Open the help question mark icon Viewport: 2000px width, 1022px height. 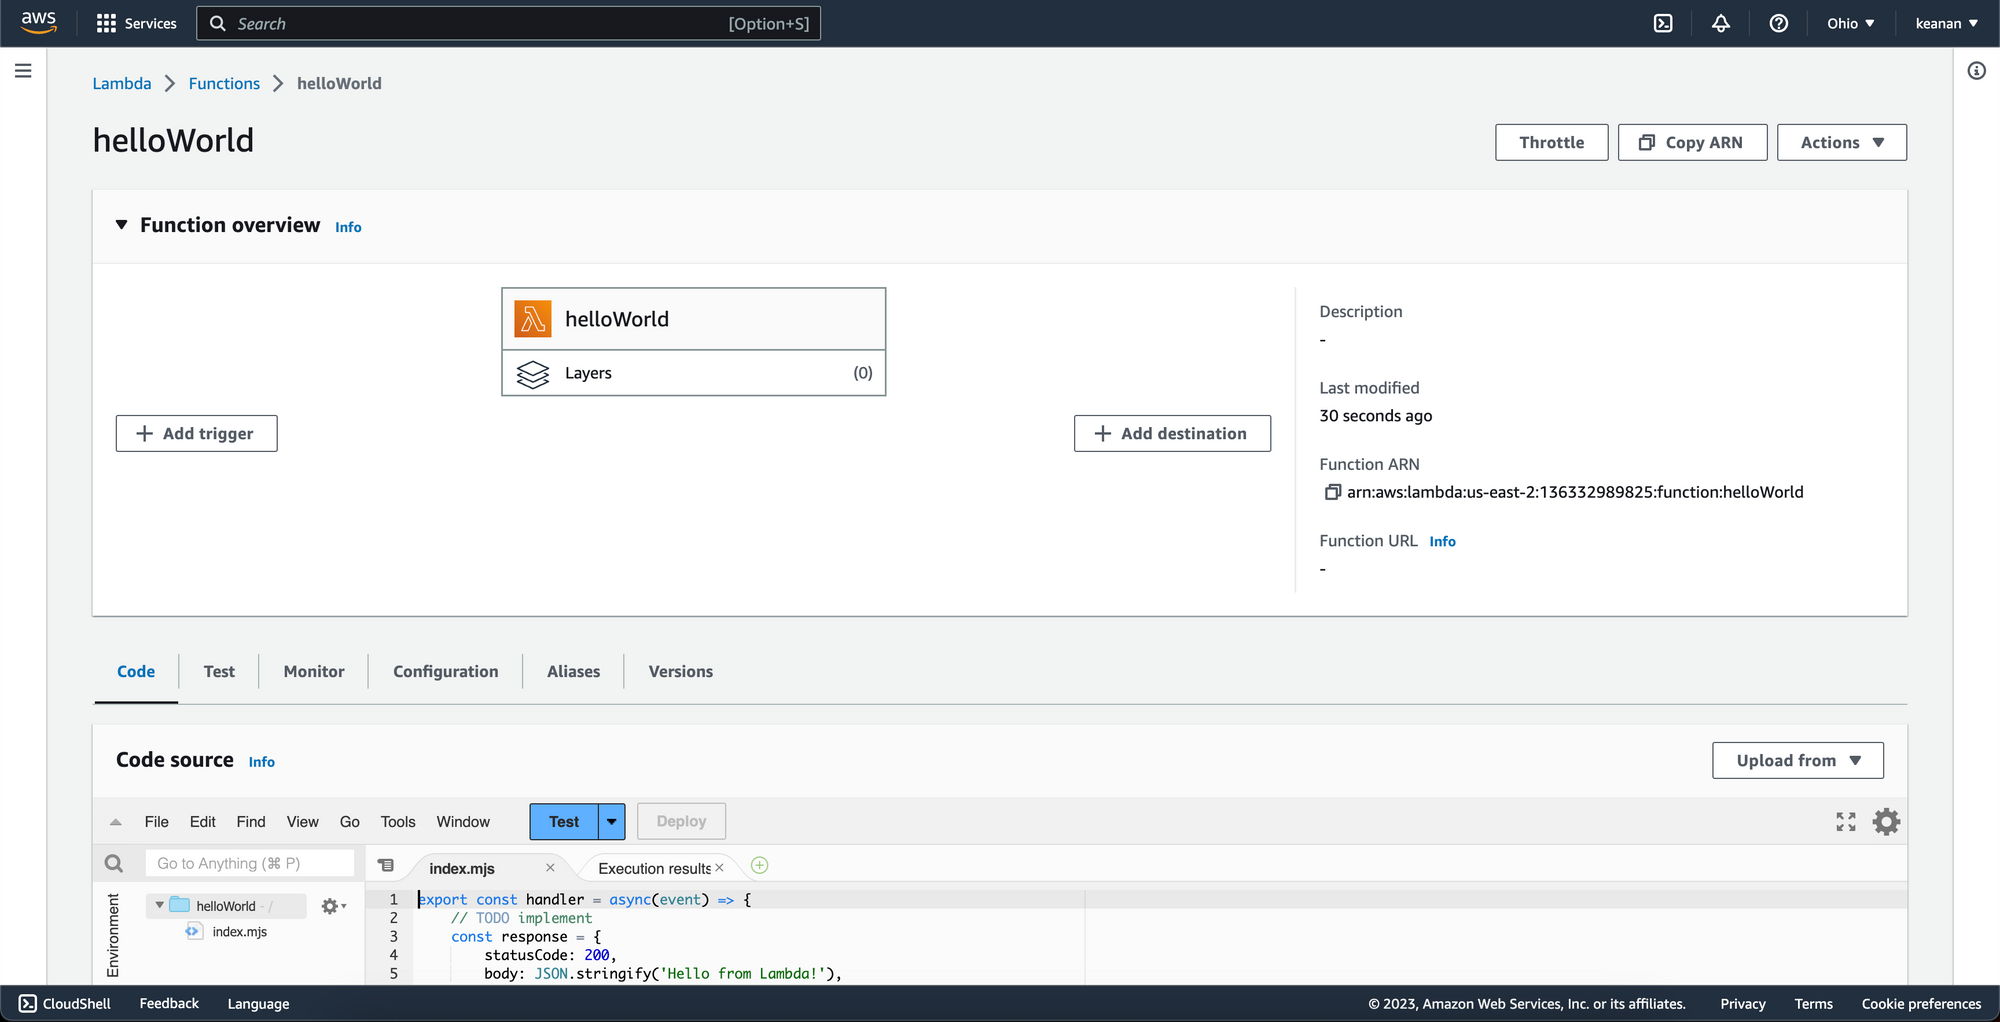(1779, 23)
